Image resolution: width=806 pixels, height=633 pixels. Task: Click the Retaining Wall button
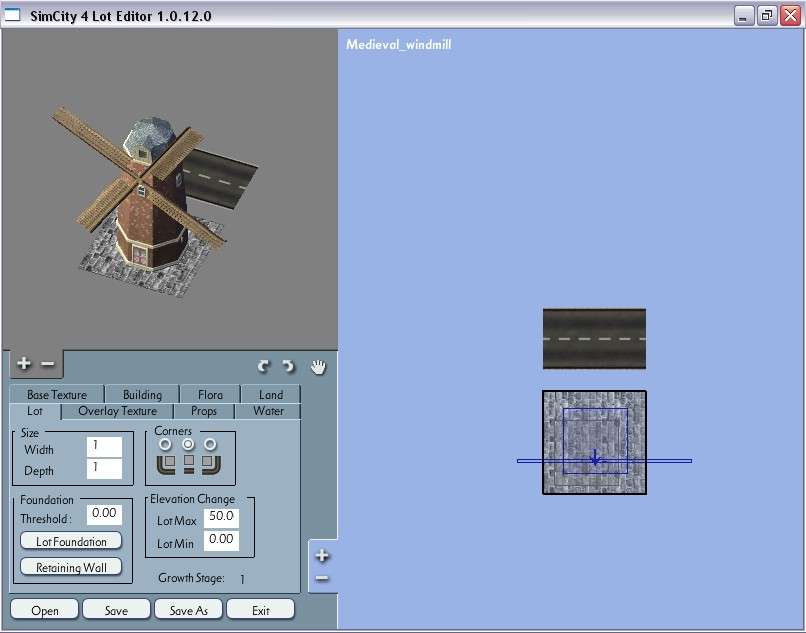coord(71,567)
